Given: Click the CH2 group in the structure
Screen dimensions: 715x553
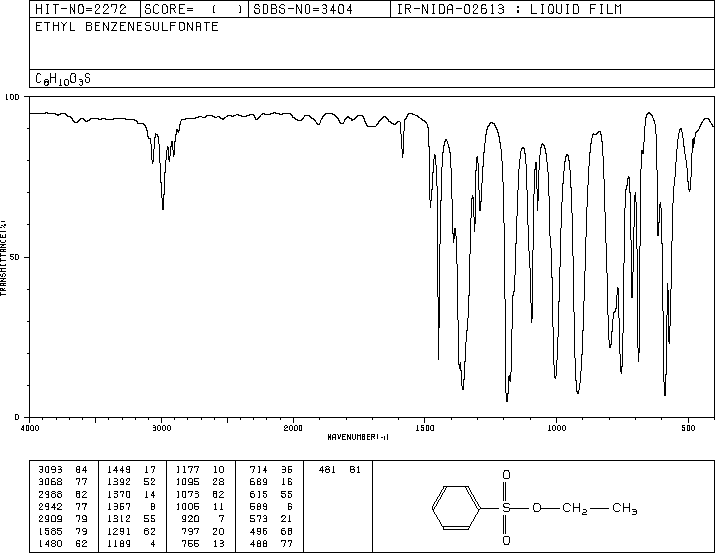Looking at the screenshot, I should coord(575,508).
